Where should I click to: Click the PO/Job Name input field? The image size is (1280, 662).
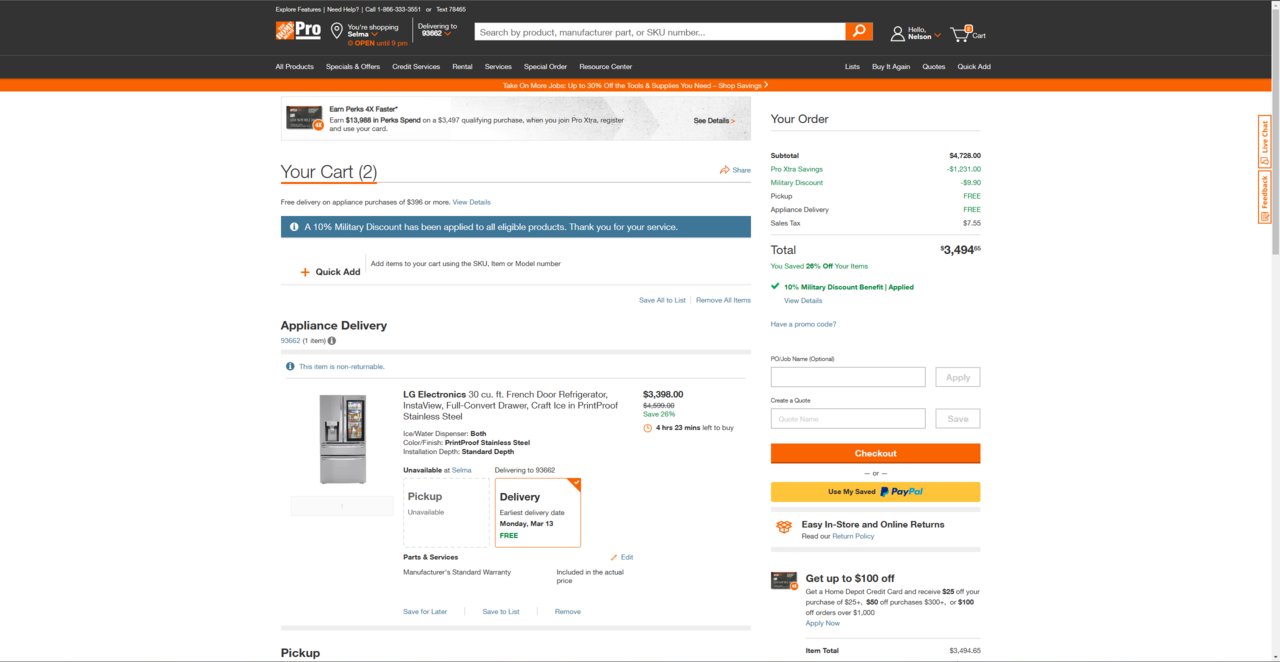point(848,377)
